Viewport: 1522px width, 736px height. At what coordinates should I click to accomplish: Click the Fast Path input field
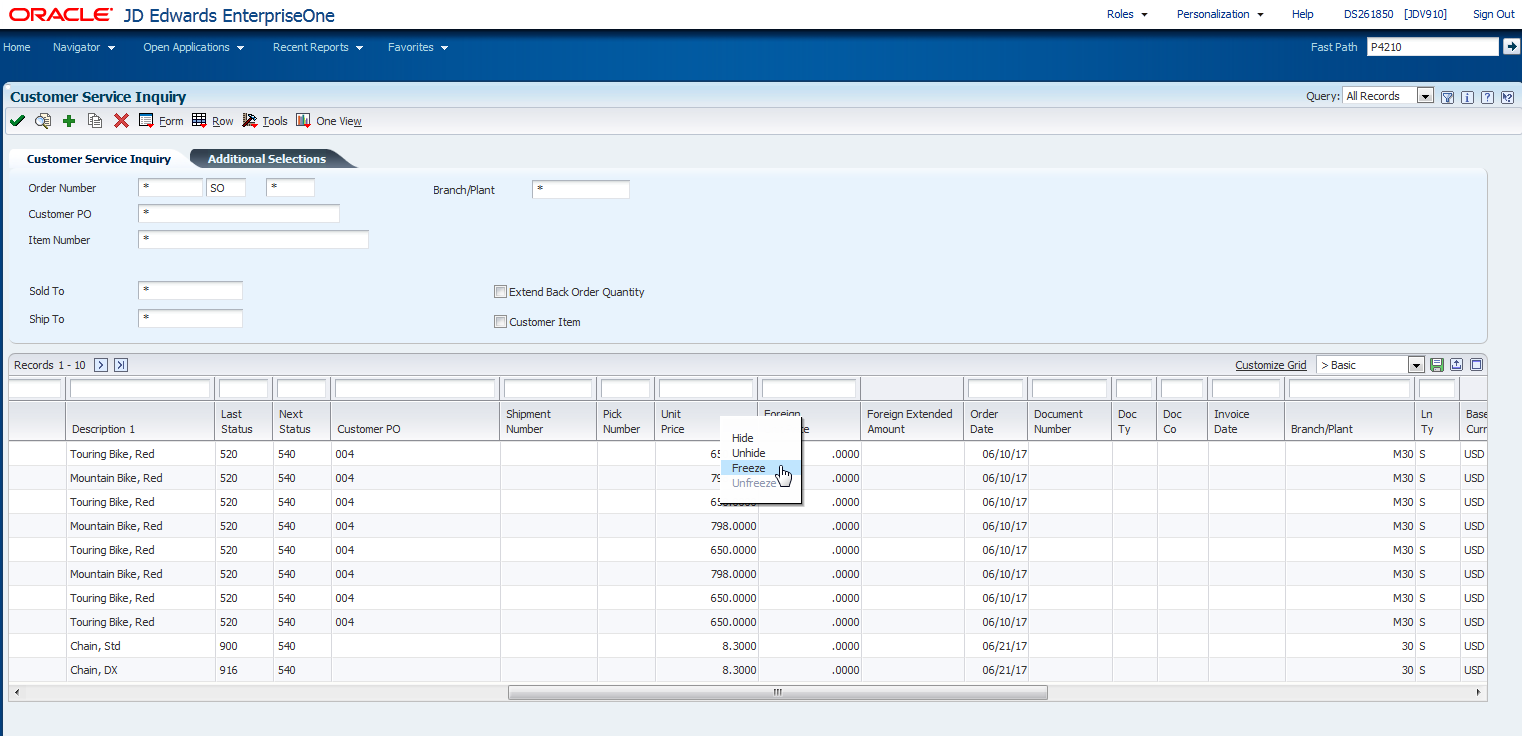click(1433, 46)
